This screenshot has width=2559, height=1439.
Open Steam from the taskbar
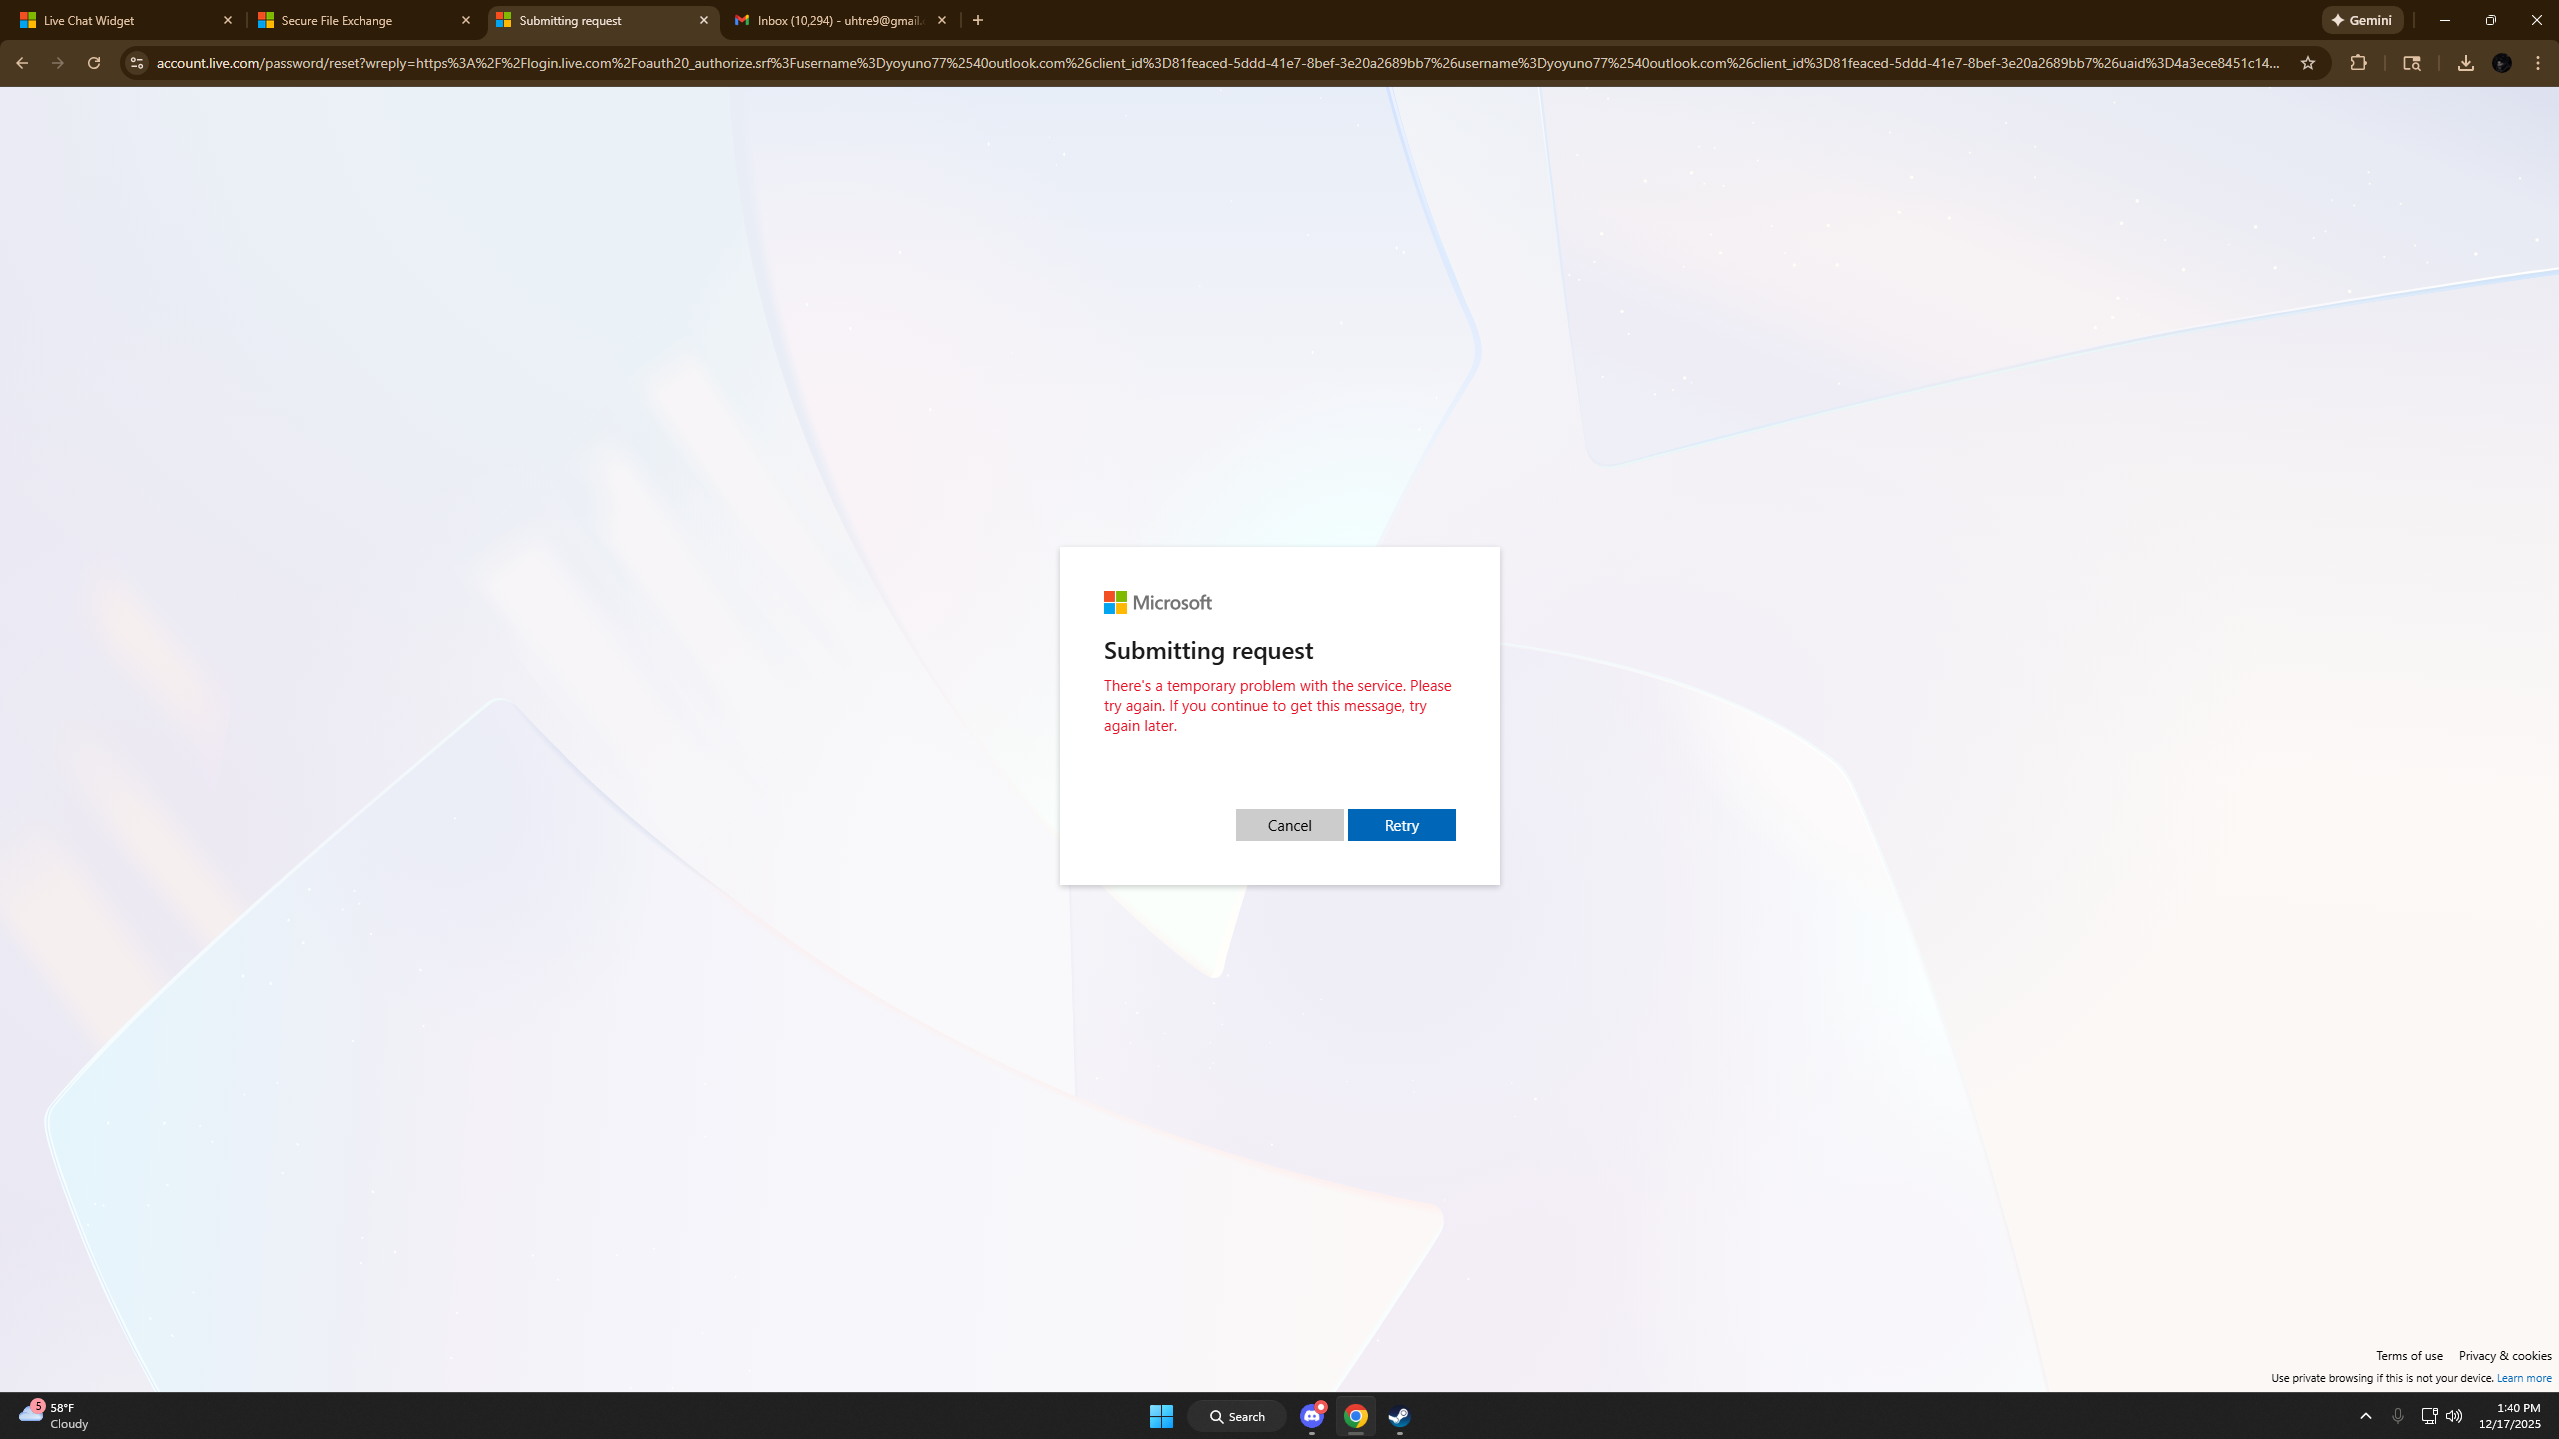click(1399, 1416)
